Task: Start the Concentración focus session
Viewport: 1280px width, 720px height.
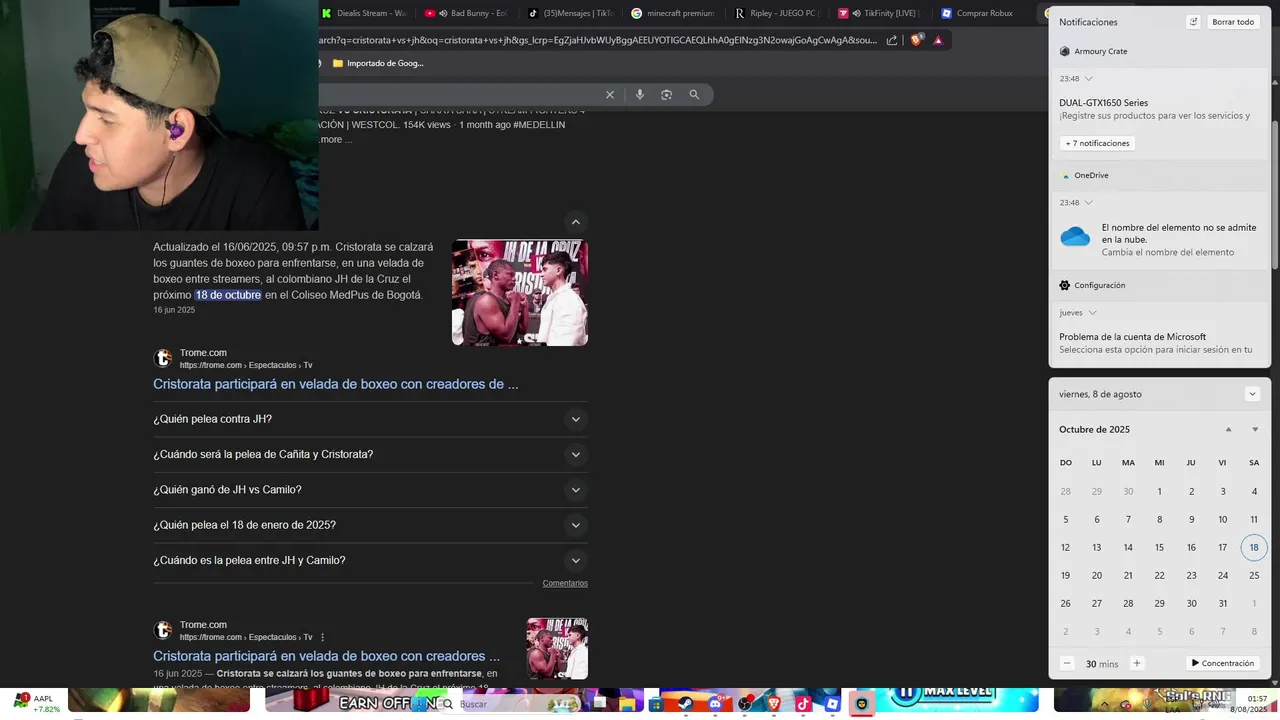Action: pos(1222,663)
